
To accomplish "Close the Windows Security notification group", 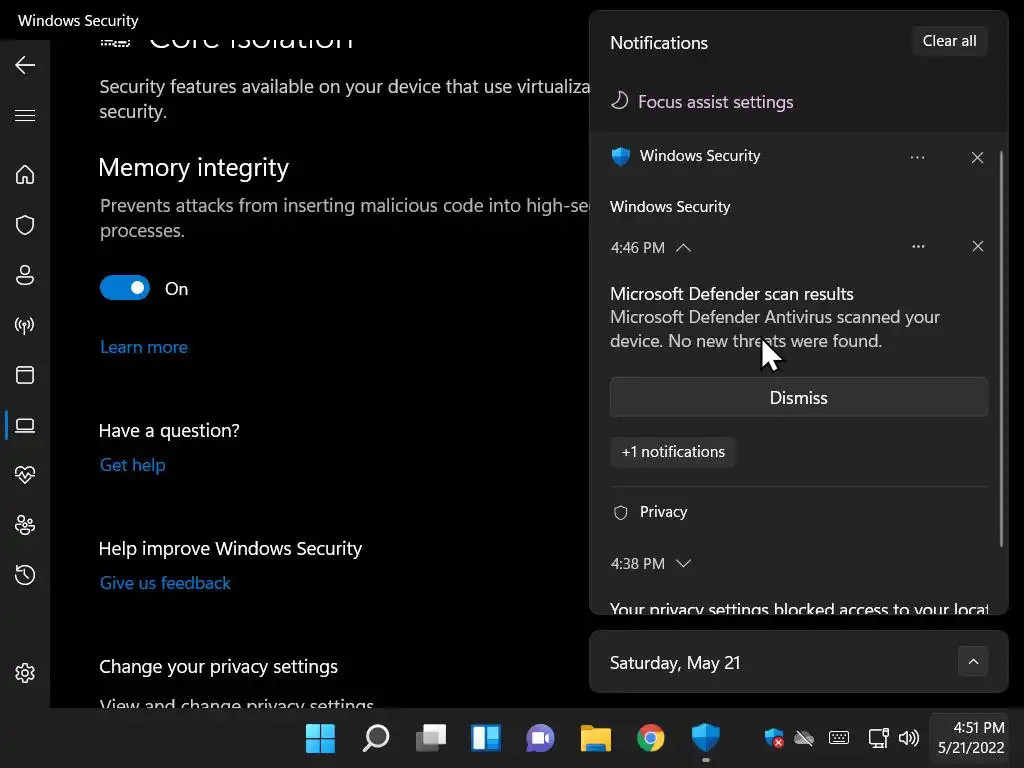I will click(x=977, y=157).
